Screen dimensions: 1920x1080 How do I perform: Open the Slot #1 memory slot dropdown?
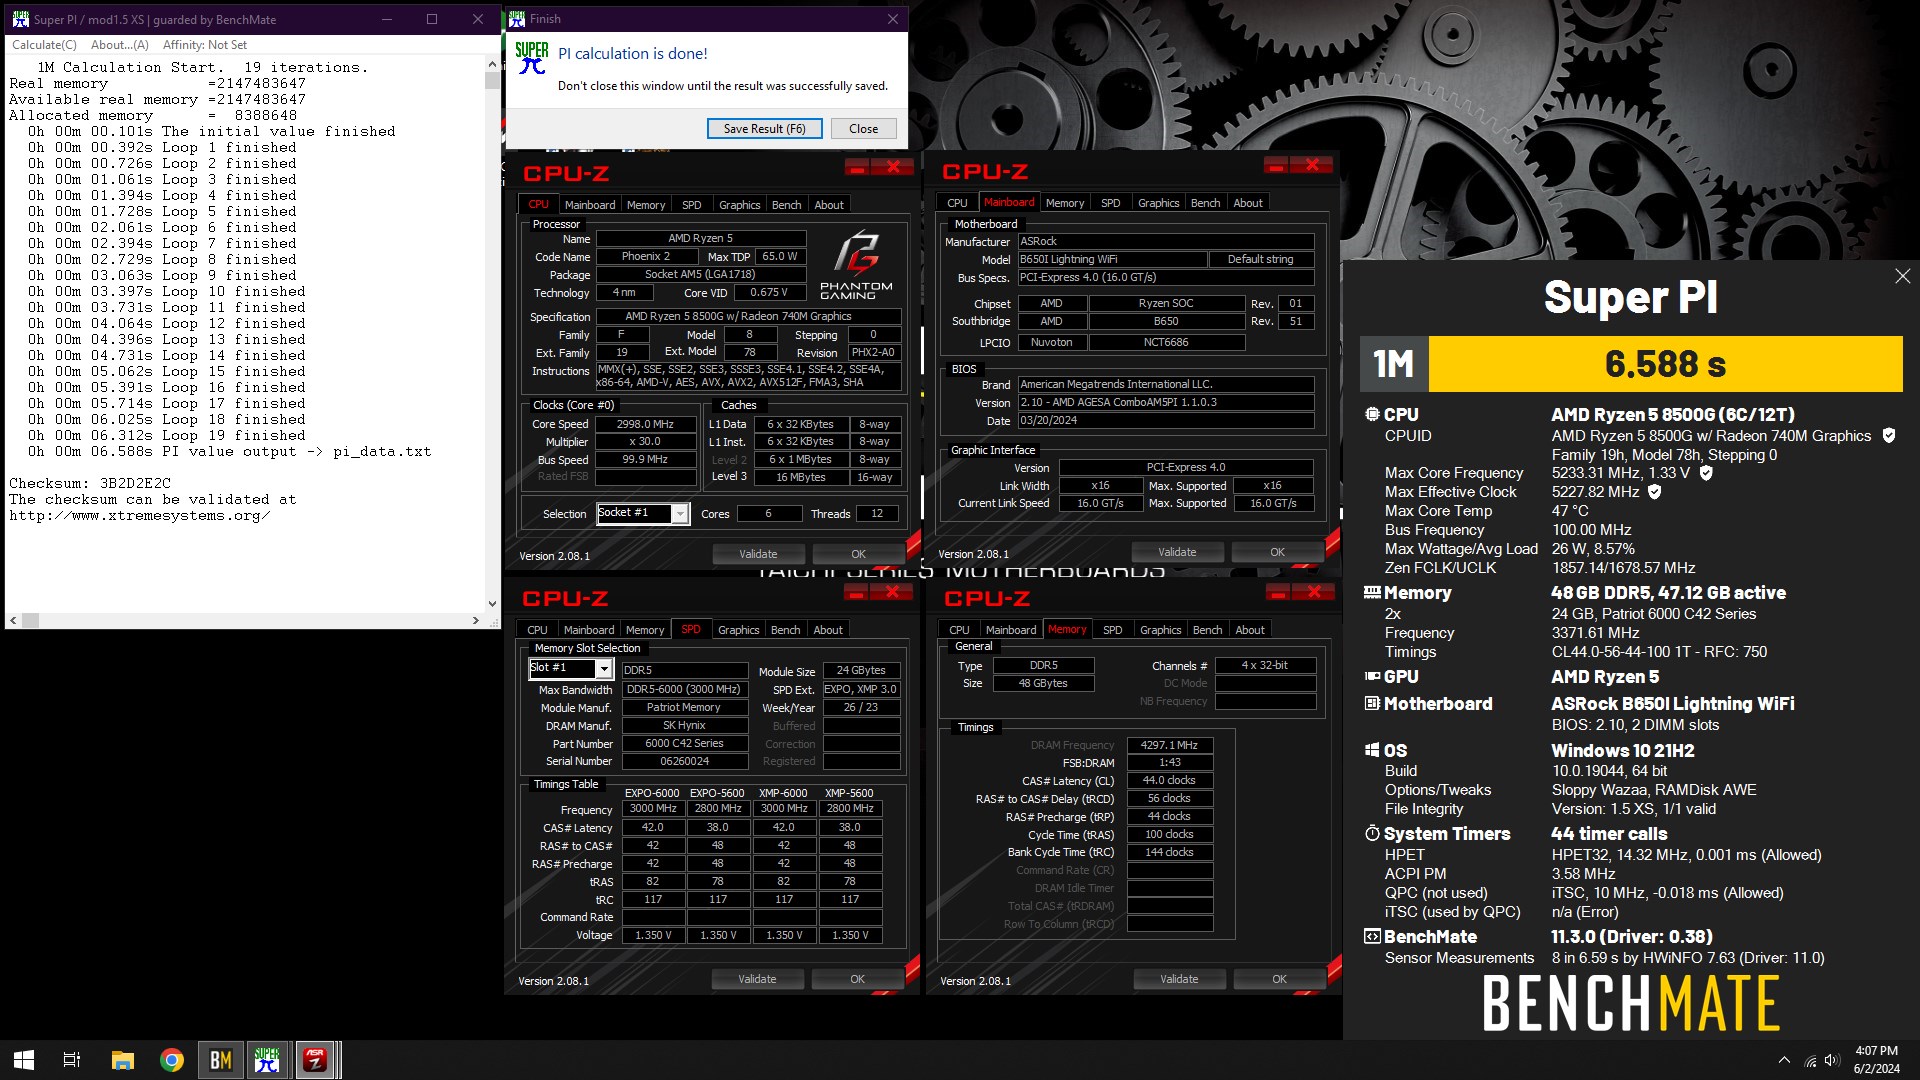604,668
